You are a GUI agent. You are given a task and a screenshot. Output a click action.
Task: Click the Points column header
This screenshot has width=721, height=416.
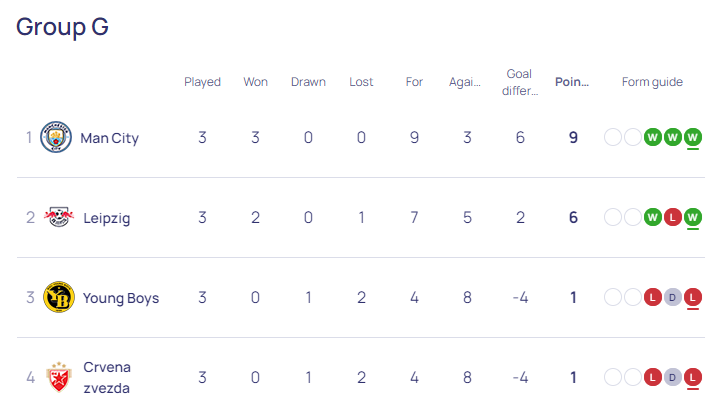pyautogui.click(x=572, y=82)
